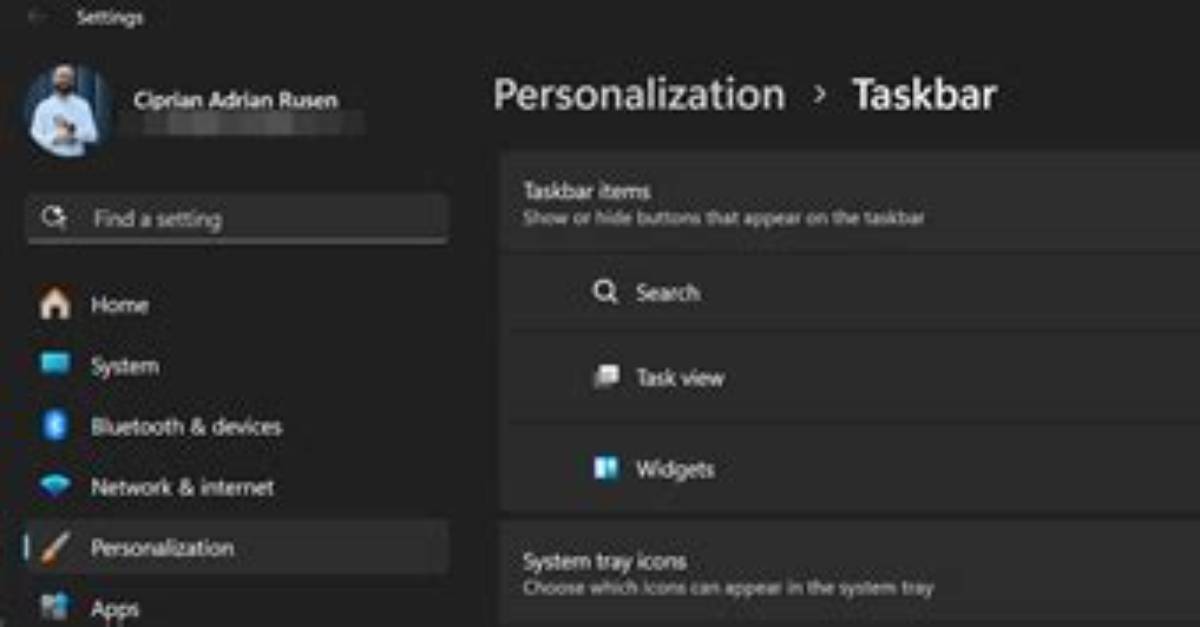Image resolution: width=1200 pixels, height=627 pixels.
Task: Click the Find a setting search box
Action: (237, 218)
